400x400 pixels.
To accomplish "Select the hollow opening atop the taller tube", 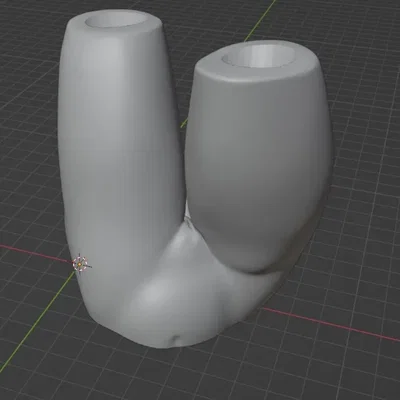I will pos(117,21).
